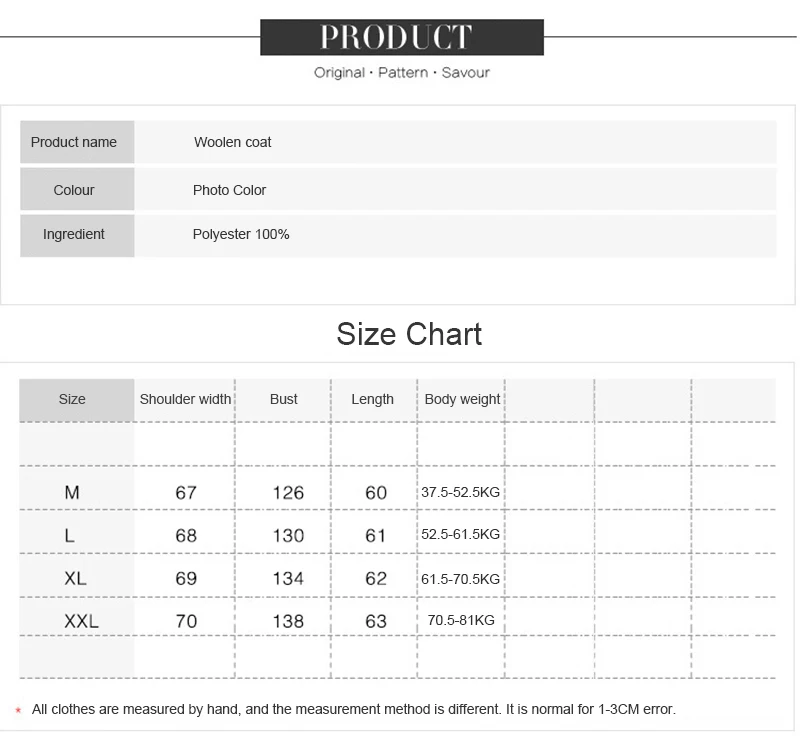Click the Photo Color value
The height and width of the screenshot is (745, 800).
click(x=230, y=190)
